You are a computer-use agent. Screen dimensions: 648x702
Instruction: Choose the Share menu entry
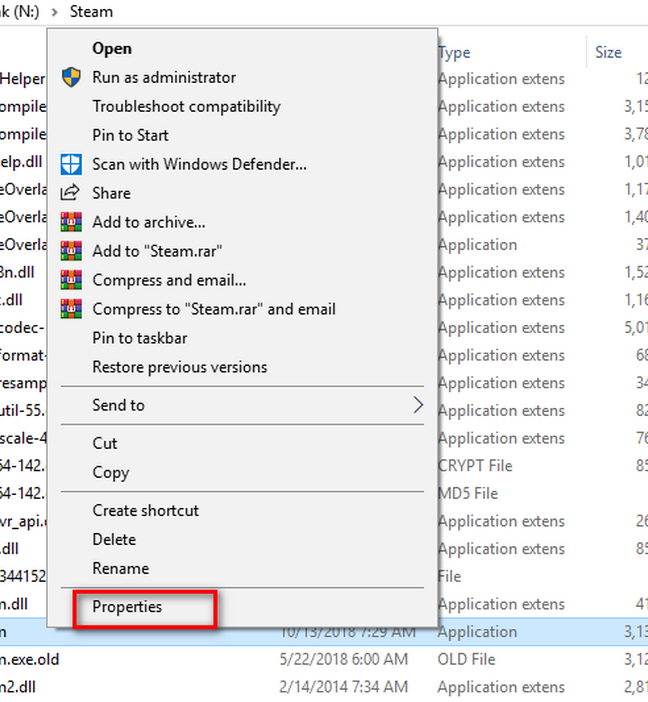[112, 193]
